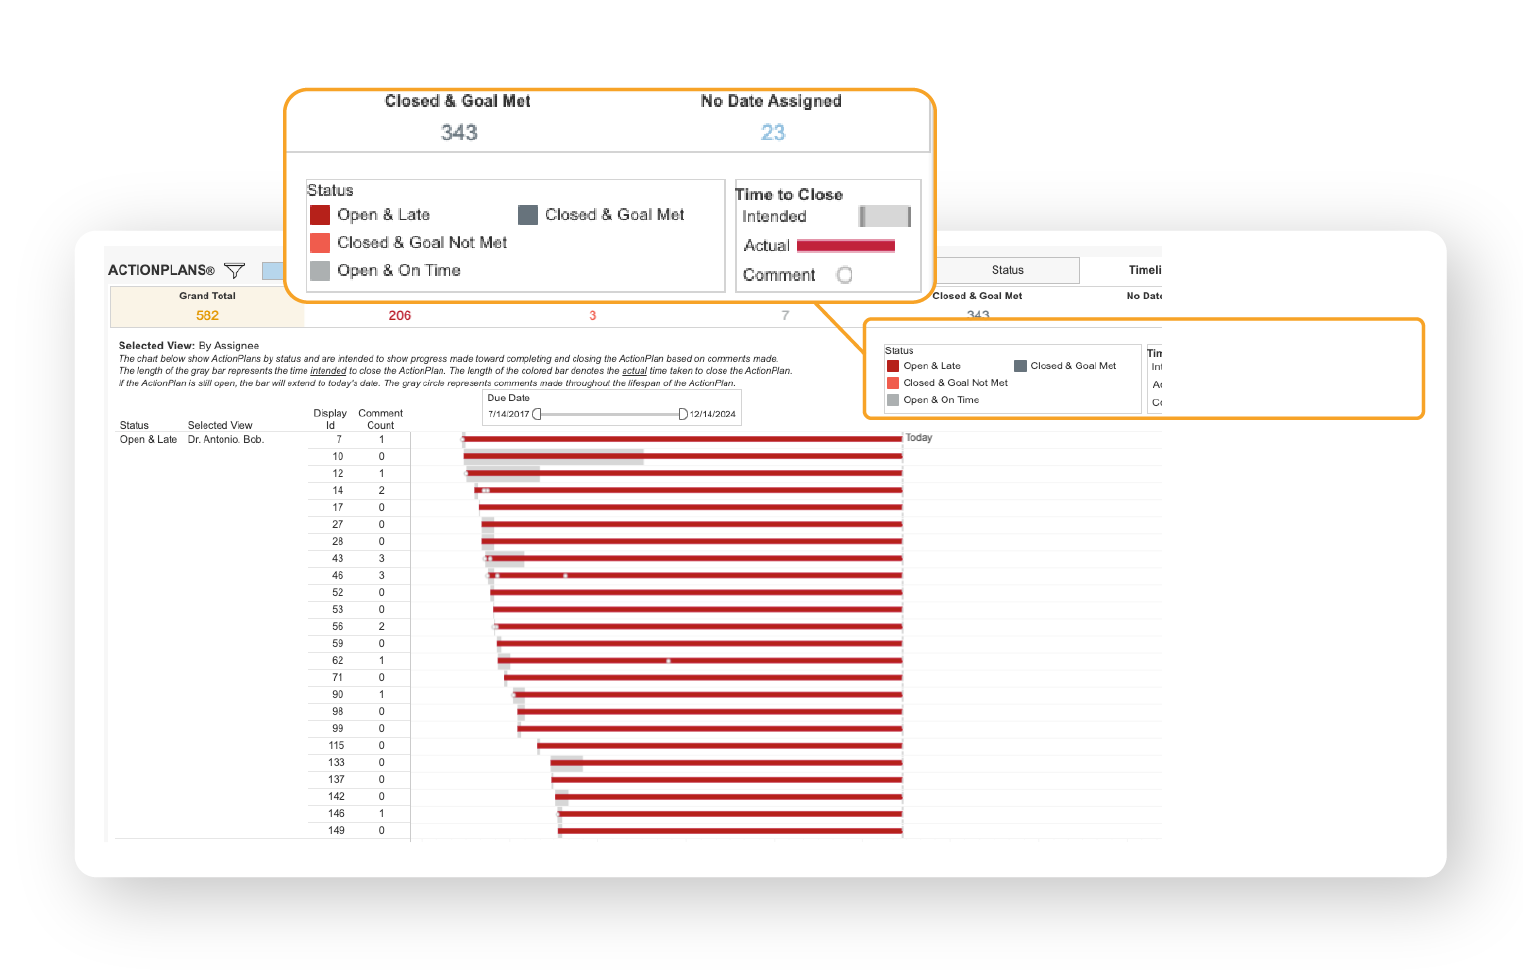The width and height of the screenshot is (1523, 980).
Task: Open the partially visible Timeline tab
Action: point(1144,270)
